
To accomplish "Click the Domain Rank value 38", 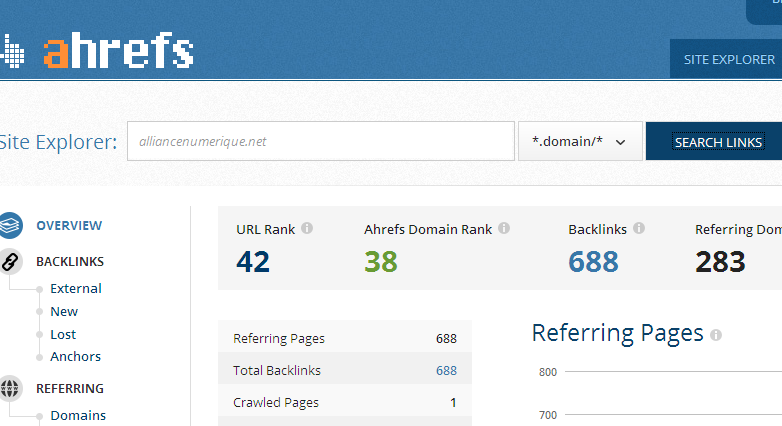I will (x=381, y=261).
